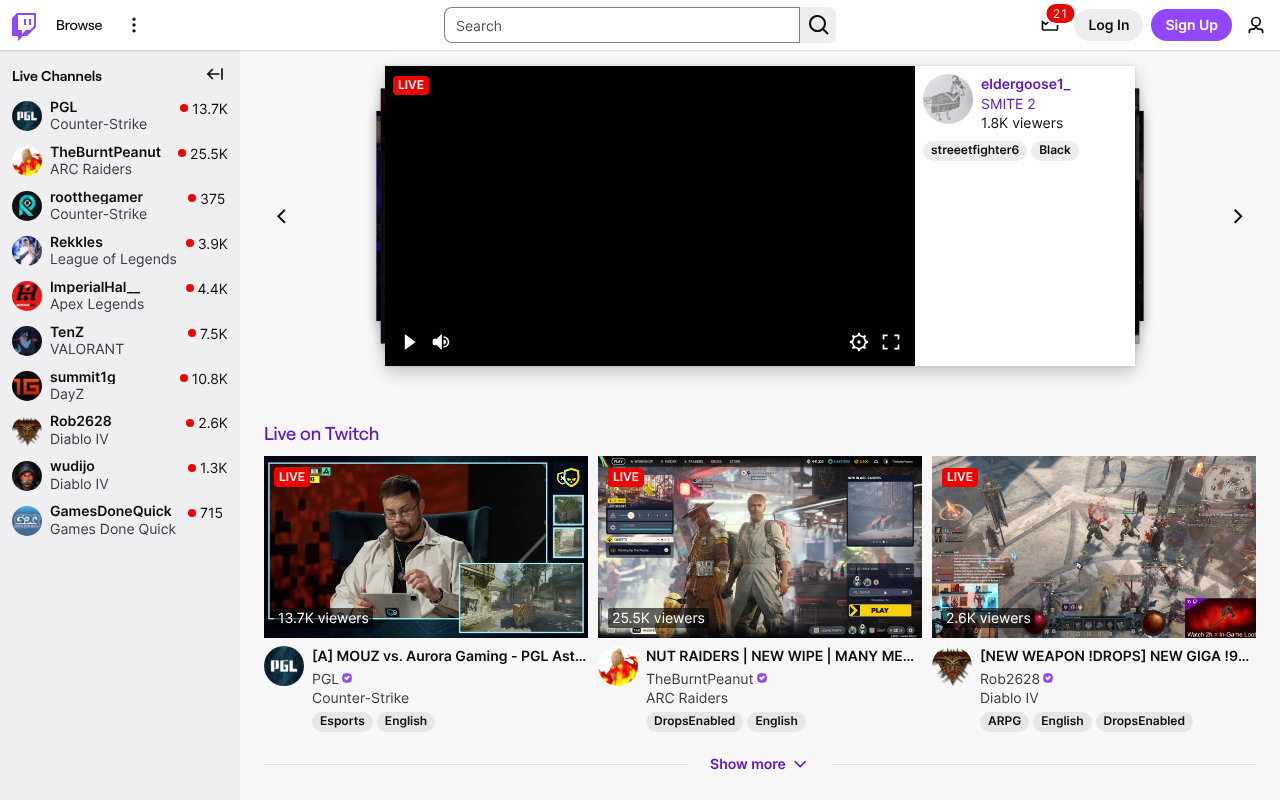Open rootthegamer avatar in sidebar
The width and height of the screenshot is (1280, 800).
point(27,206)
